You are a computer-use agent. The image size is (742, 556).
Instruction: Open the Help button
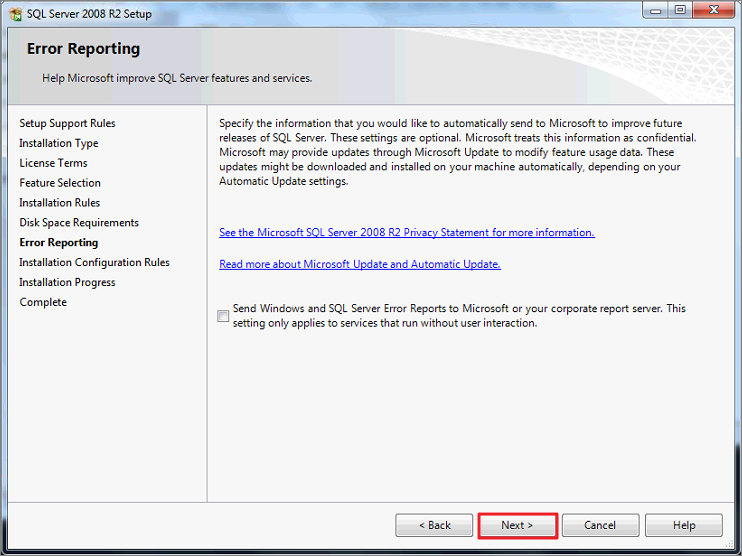(x=684, y=525)
